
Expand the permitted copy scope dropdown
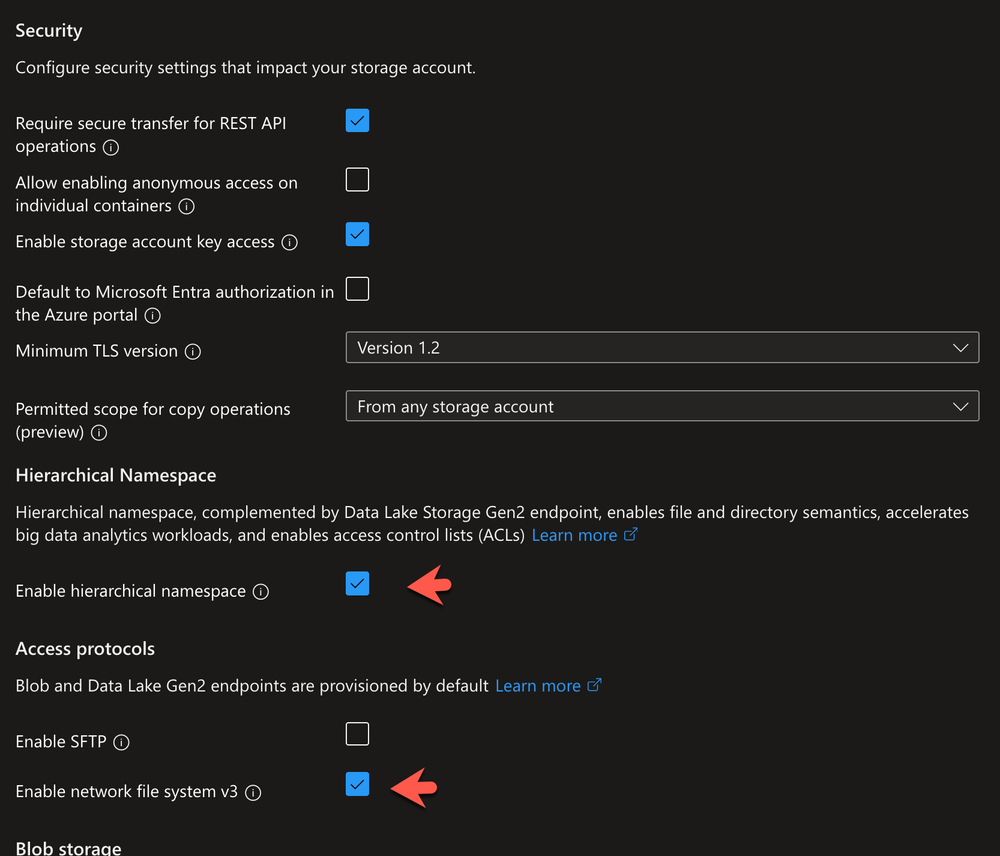tap(960, 406)
